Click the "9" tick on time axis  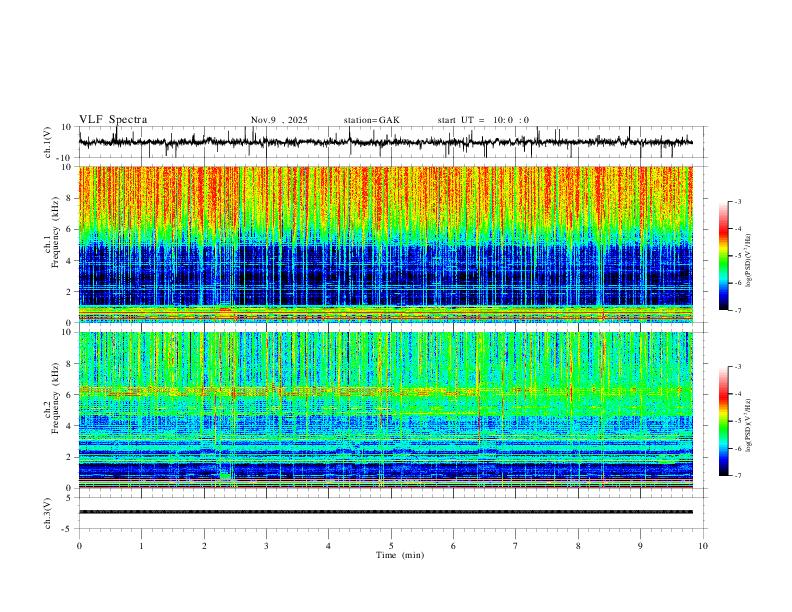pyautogui.click(x=640, y=546)
